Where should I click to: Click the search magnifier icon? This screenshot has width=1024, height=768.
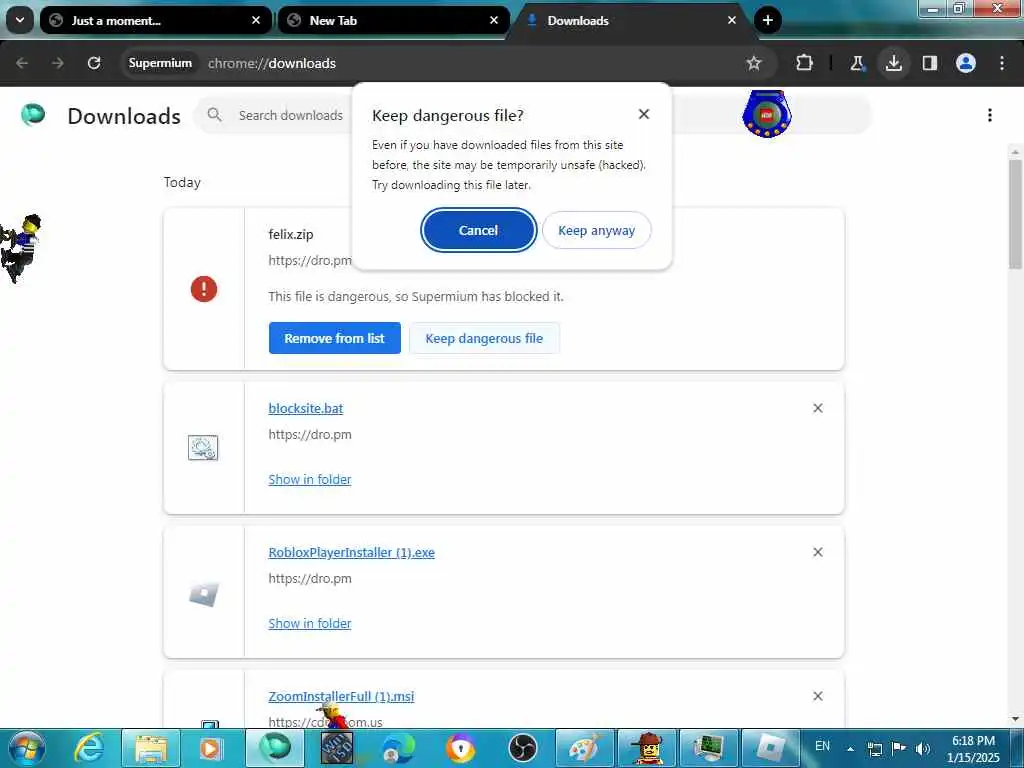(214, 115)
